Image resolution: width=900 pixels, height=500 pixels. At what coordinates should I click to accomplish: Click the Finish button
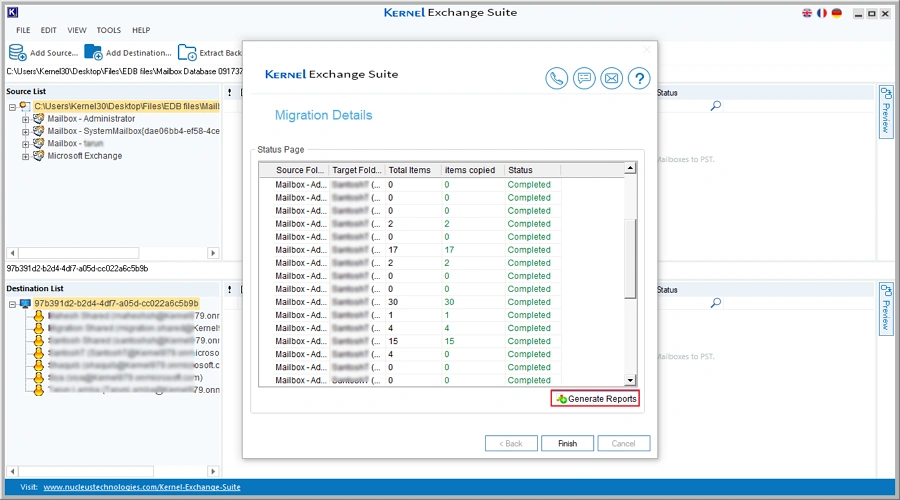point(567,443)
